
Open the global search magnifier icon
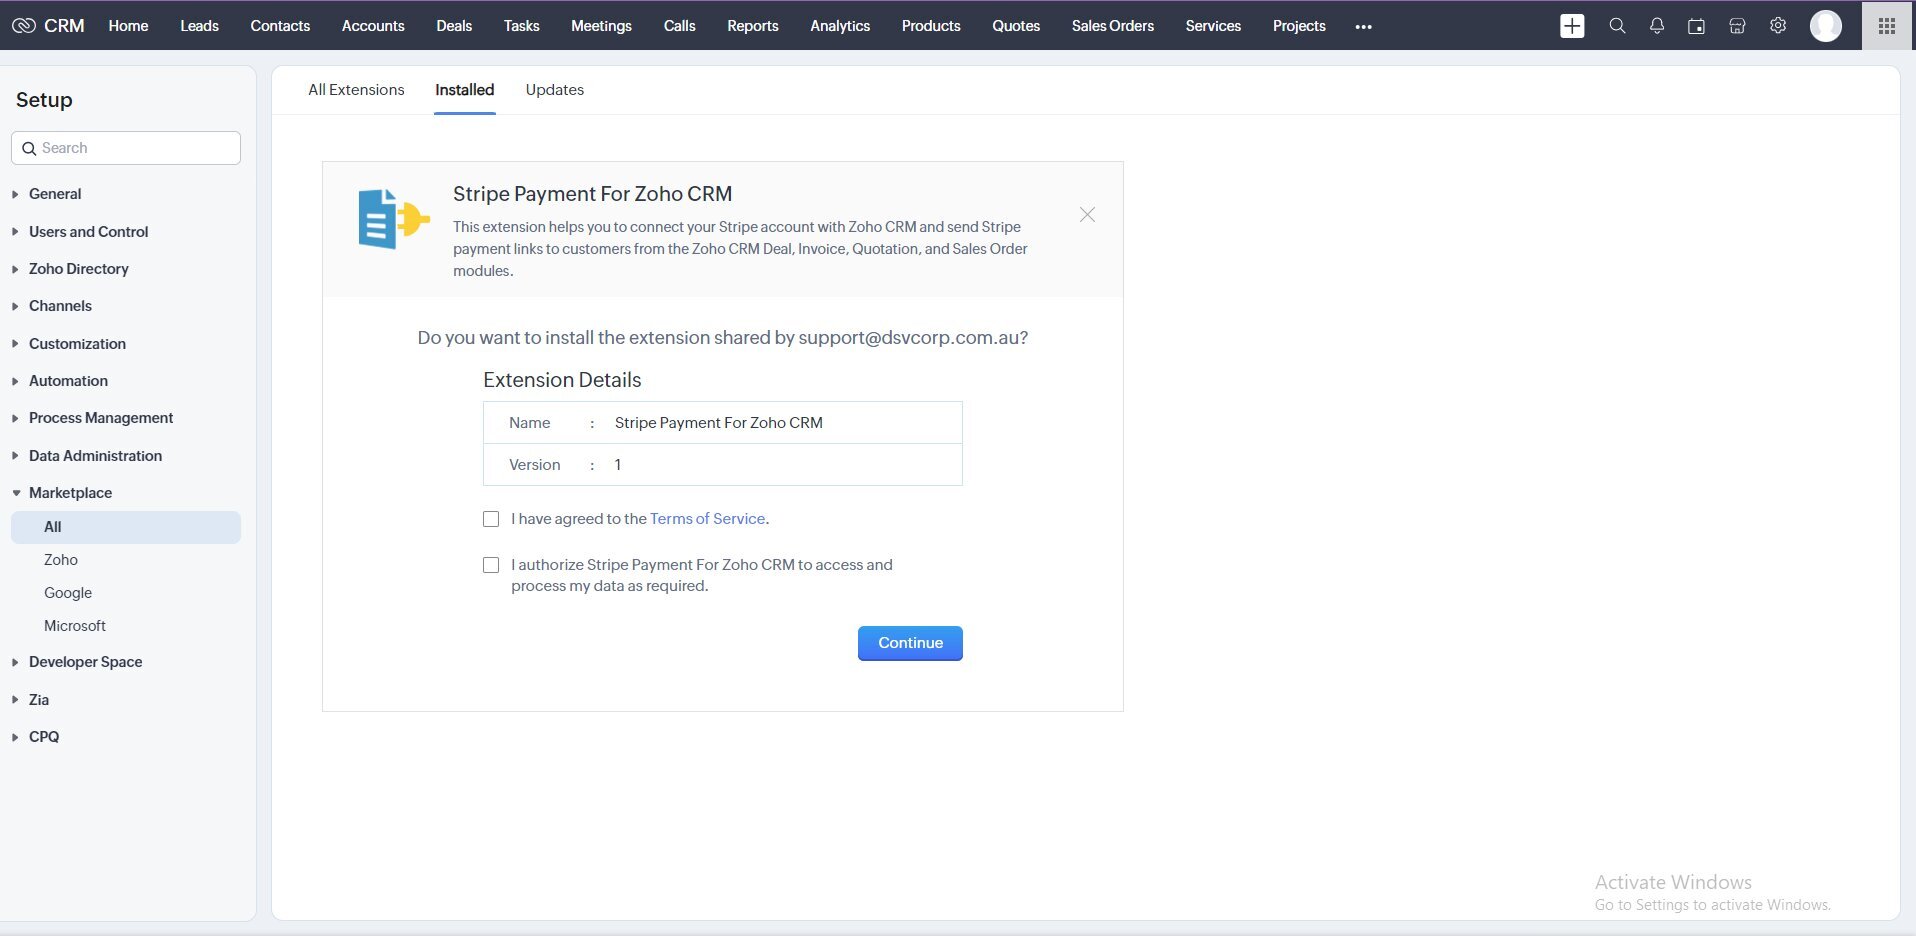pos(1617,26)
